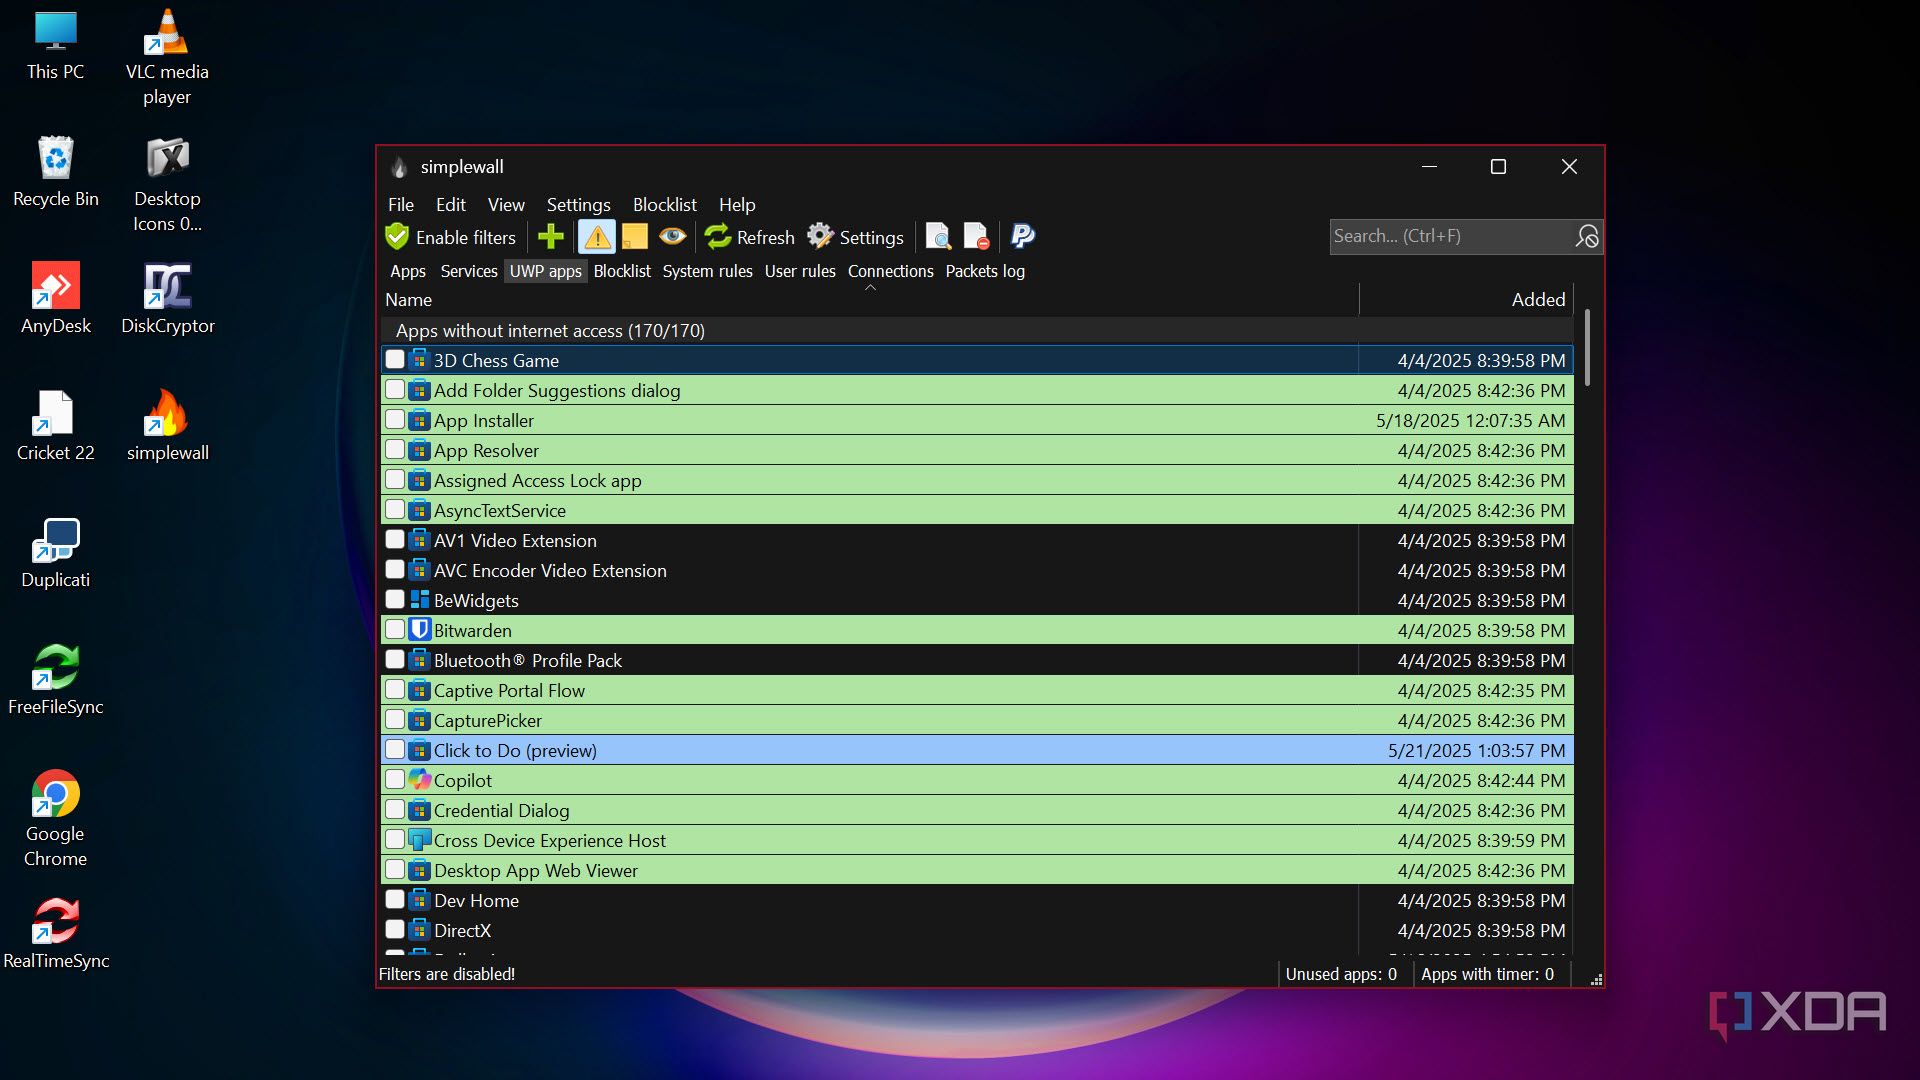Tick the checkbox for App Installer

click(x=395, y=419)
